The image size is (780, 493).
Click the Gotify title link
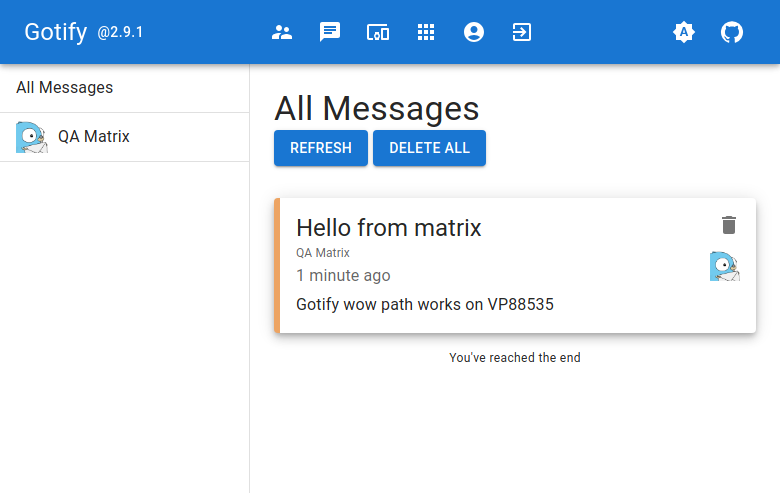56,32
